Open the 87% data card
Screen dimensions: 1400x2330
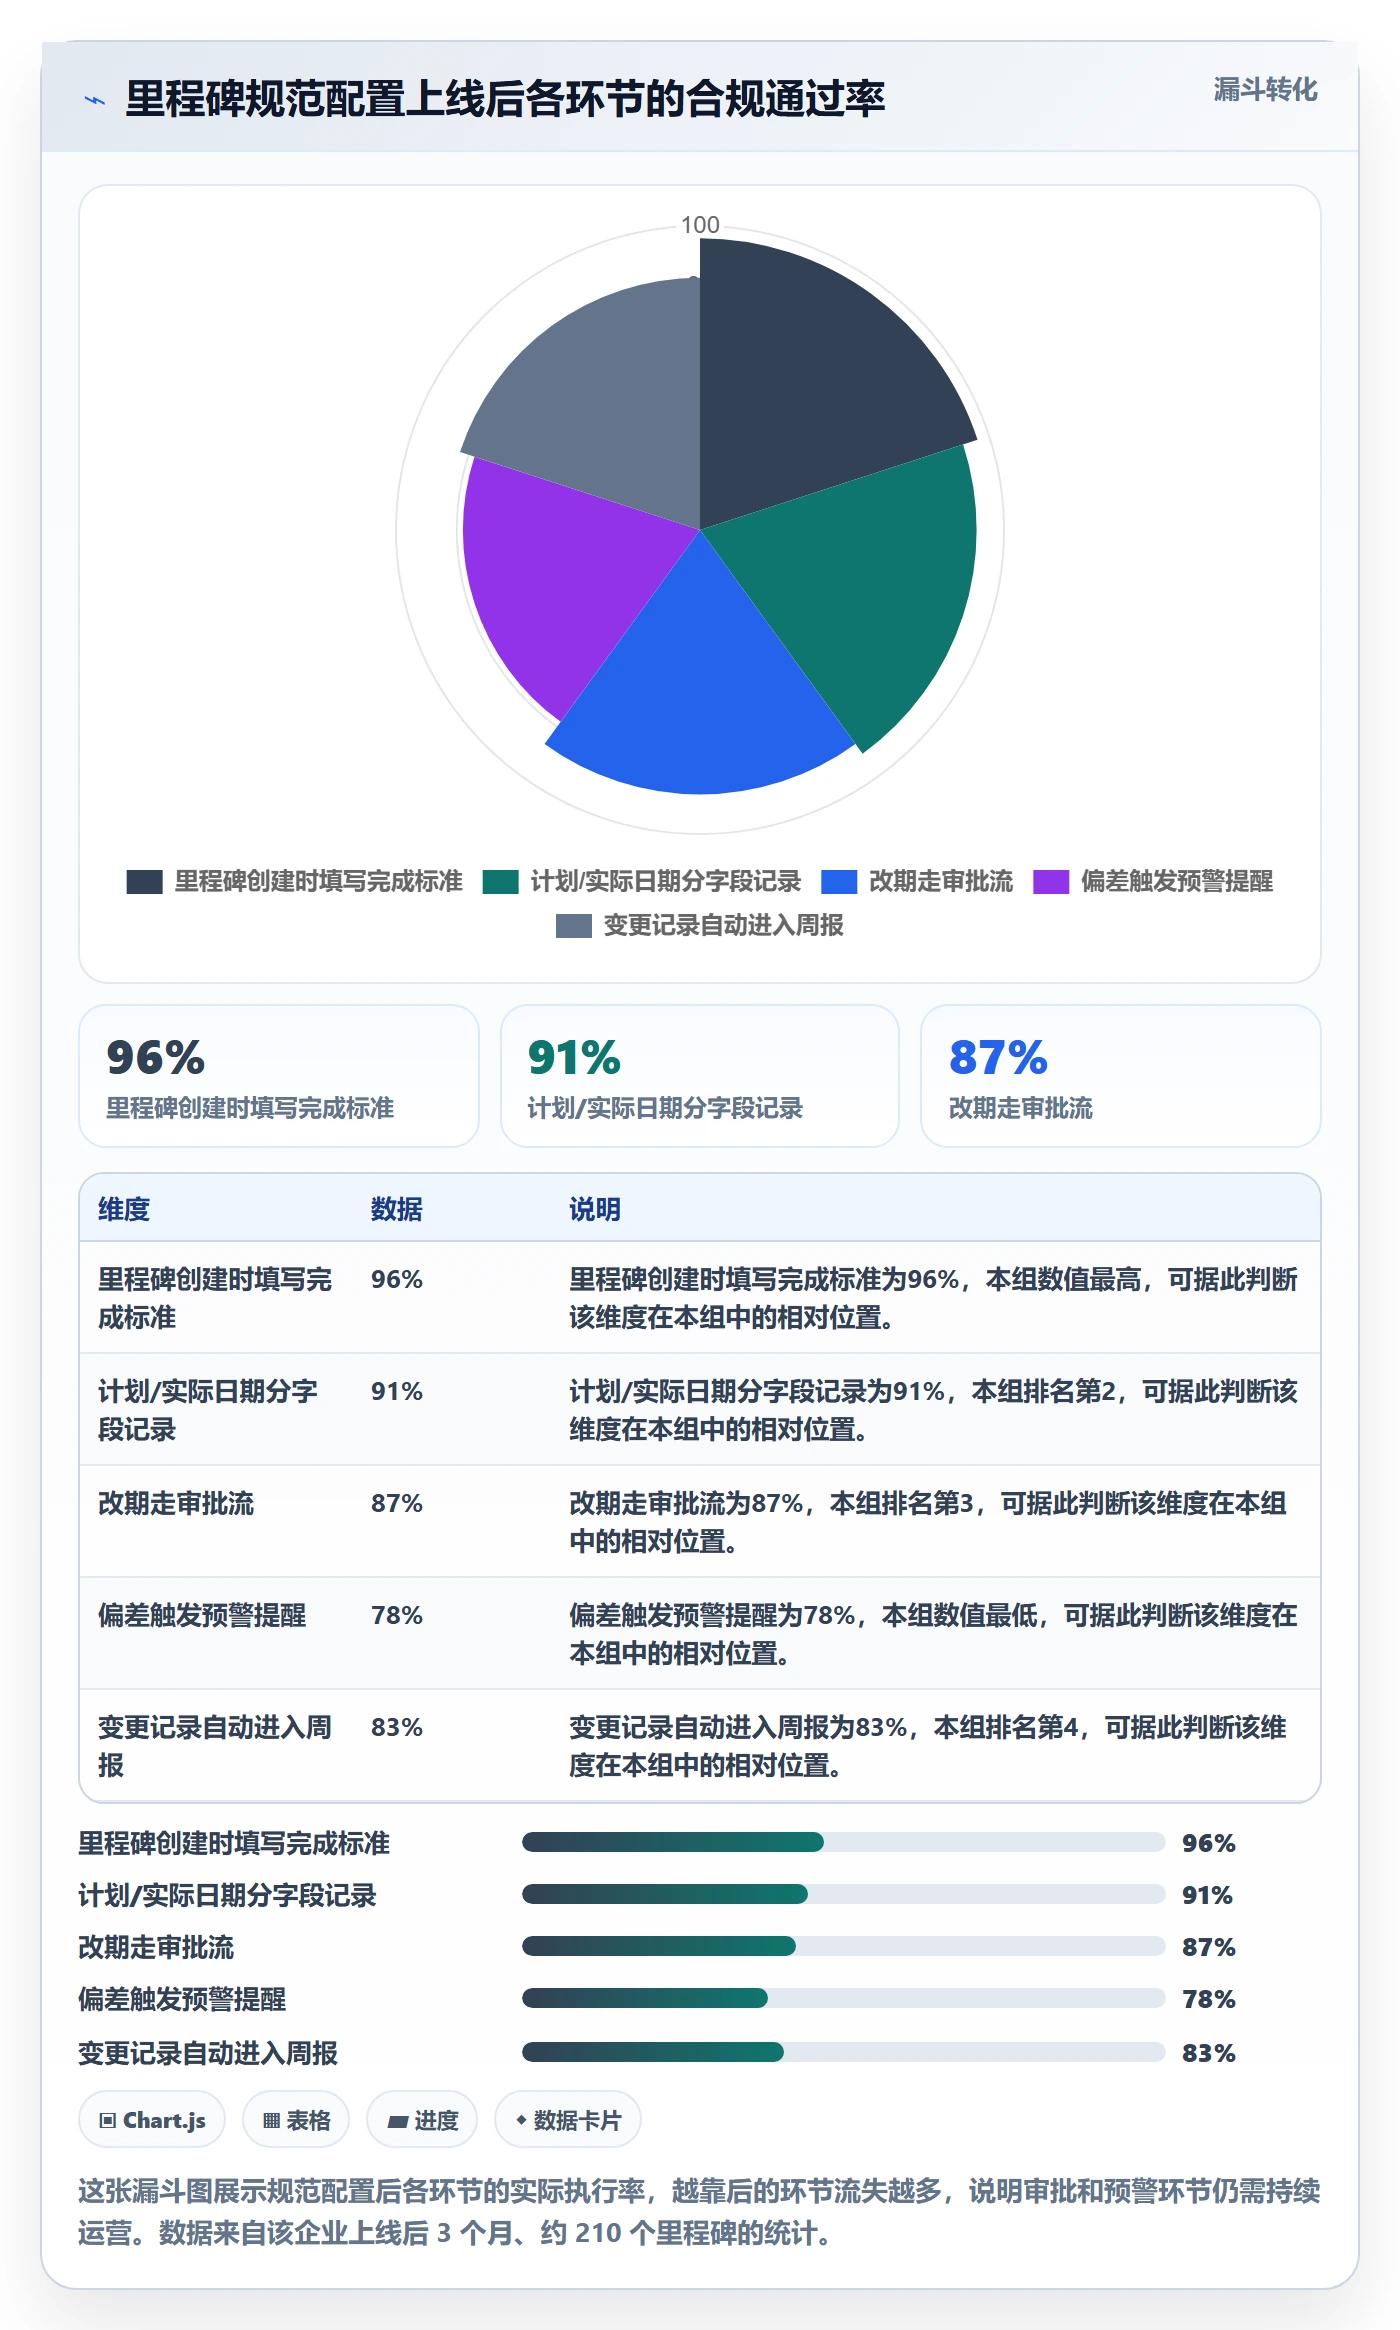1121,1076
